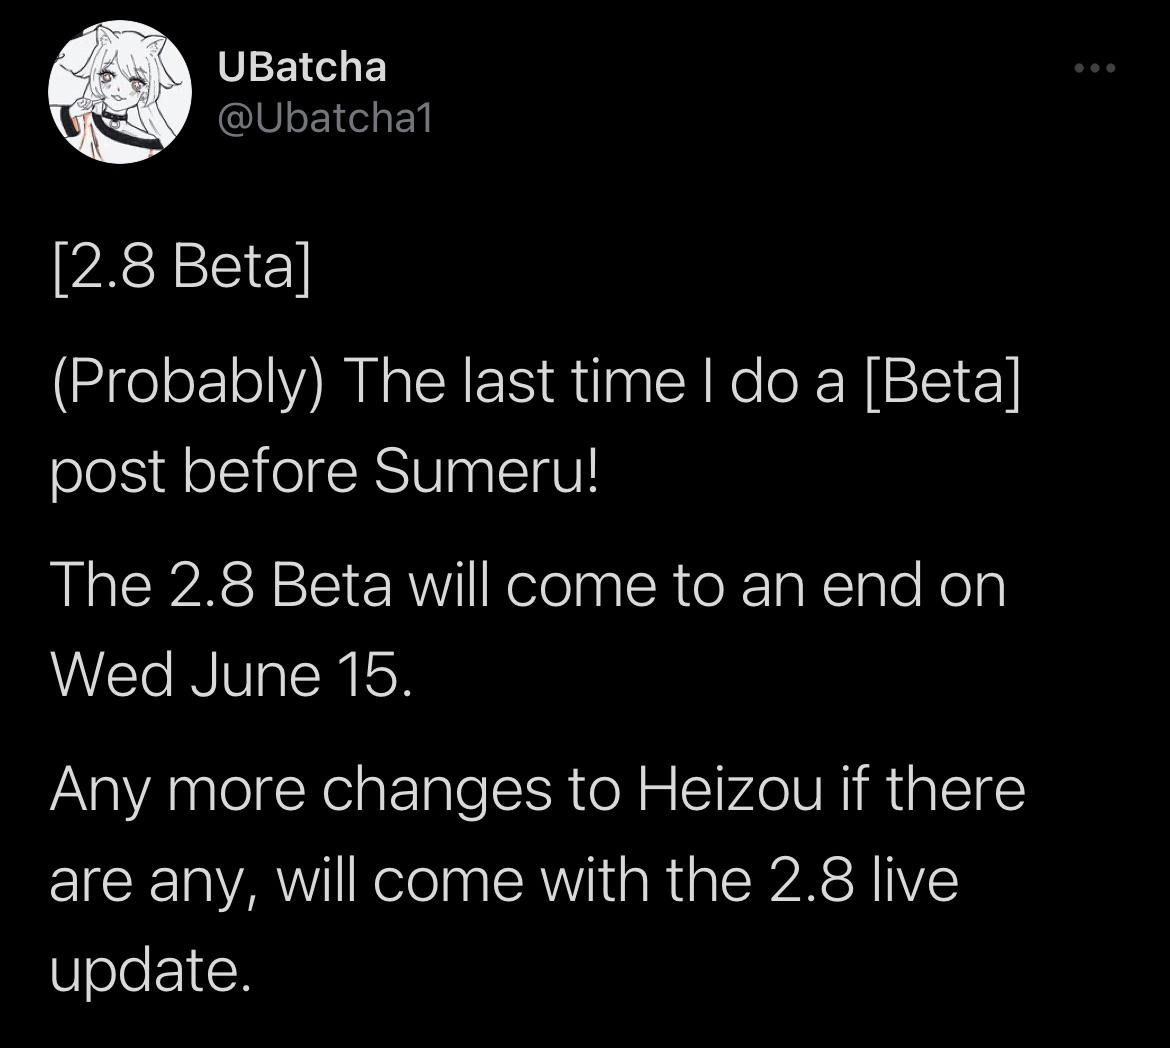Click the final word 'update.'

tap(150, 970)
